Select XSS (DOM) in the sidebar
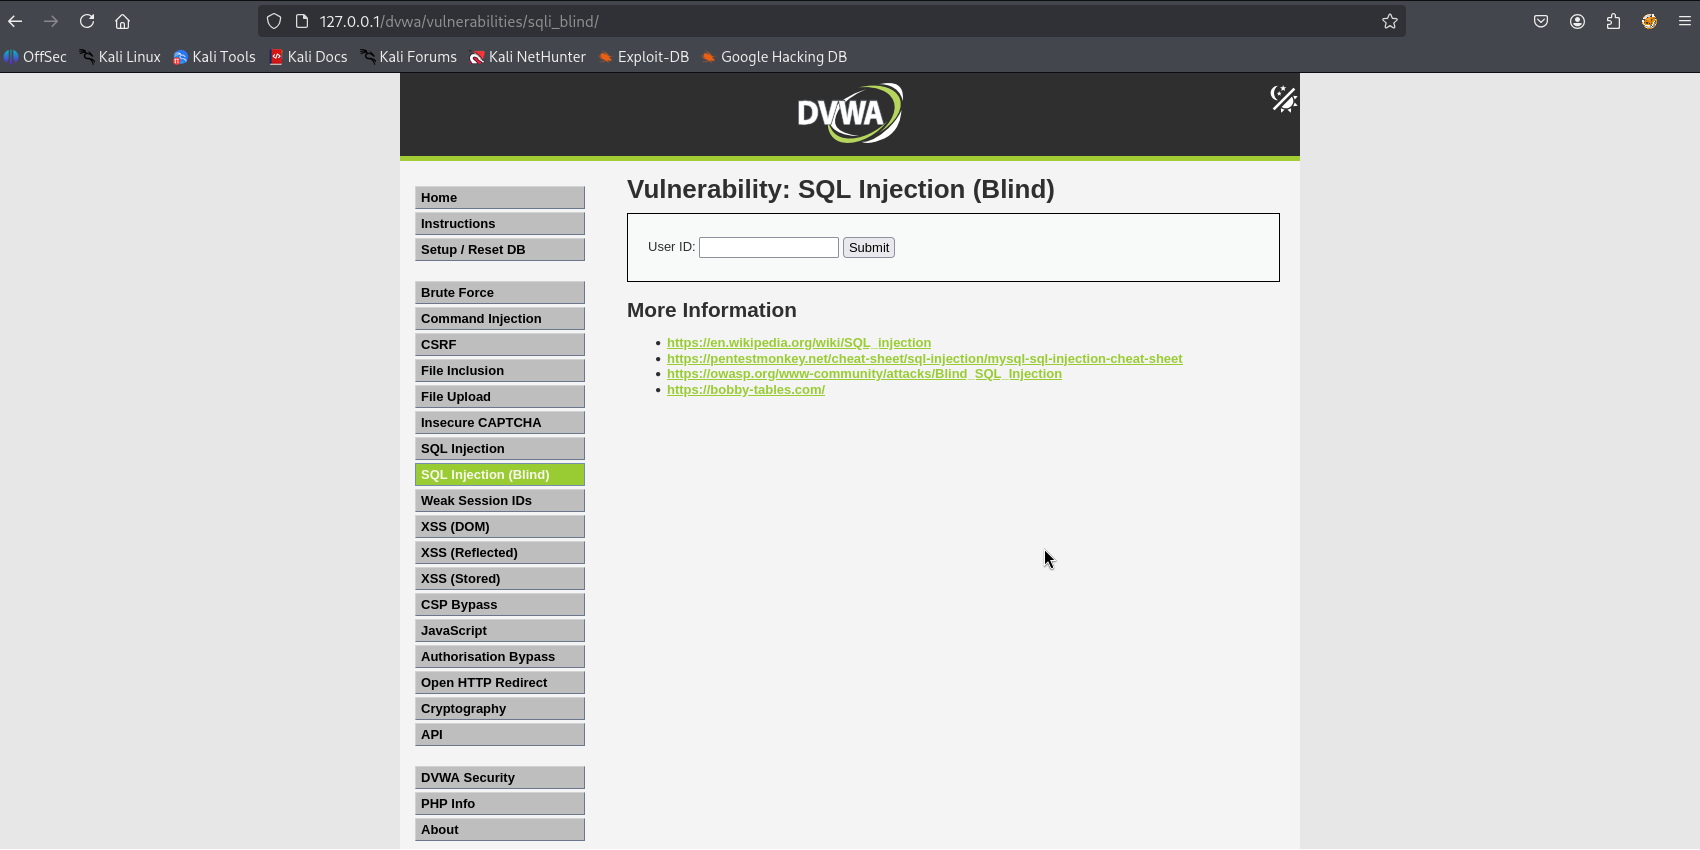This screenshot has height=850, width=1700. click(x=500, y=527)
